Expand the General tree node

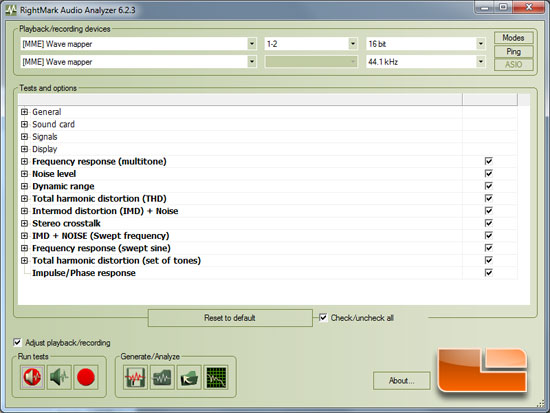point(24,112)
